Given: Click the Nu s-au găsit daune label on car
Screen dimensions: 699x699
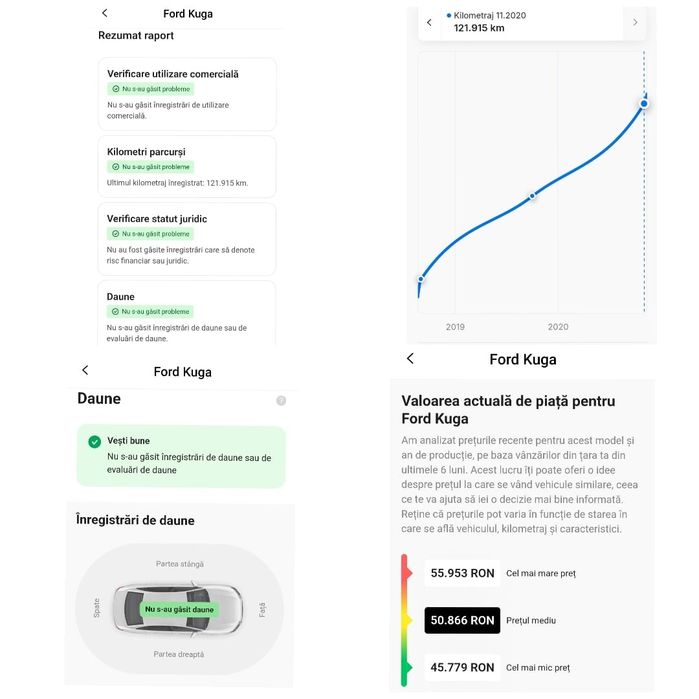Looking at the screenshot, I should 179,609.
